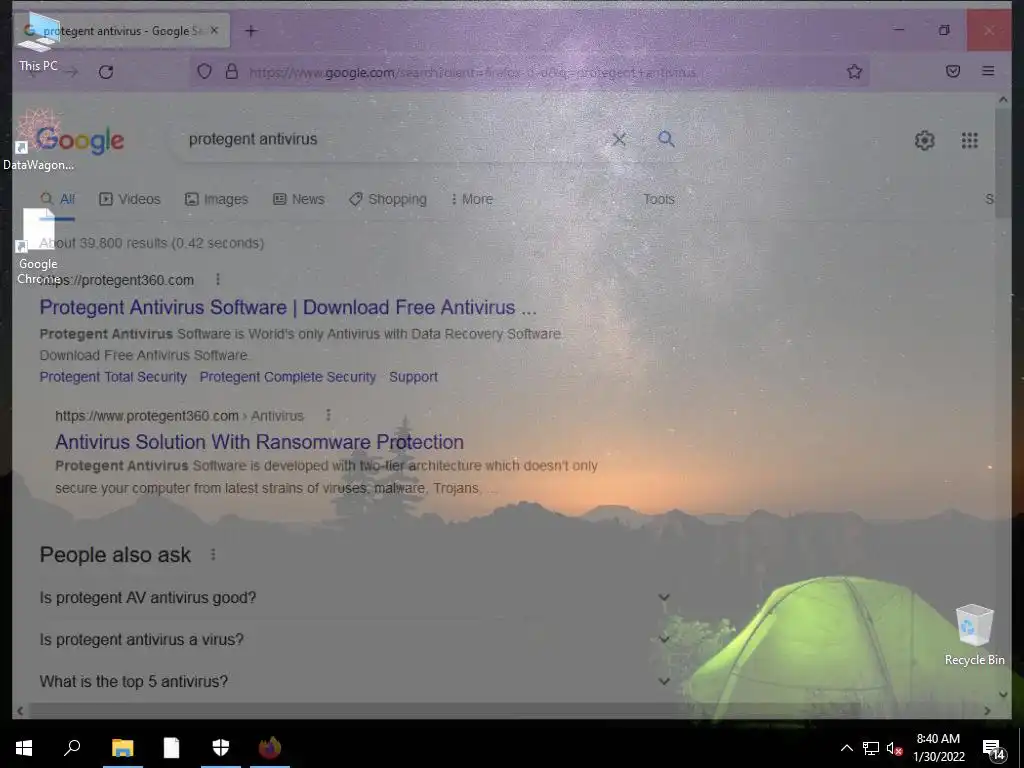Open the People also ask options menu

point(213,554)
